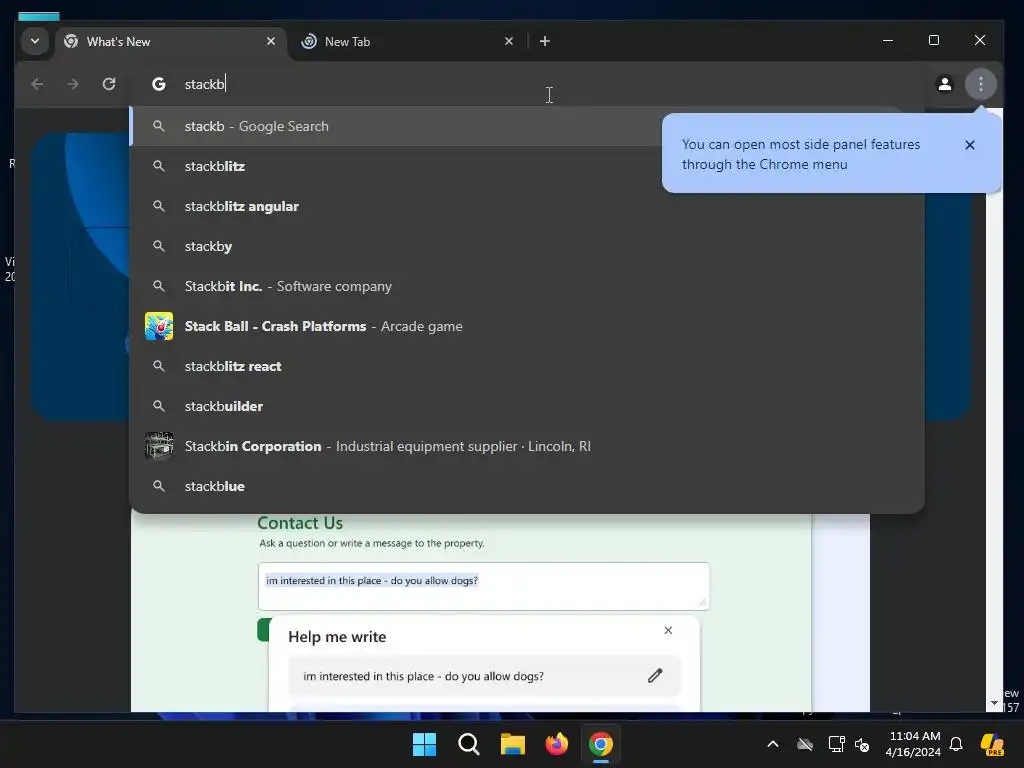
Task: Click the Contact Us heading
Action: 300,523
